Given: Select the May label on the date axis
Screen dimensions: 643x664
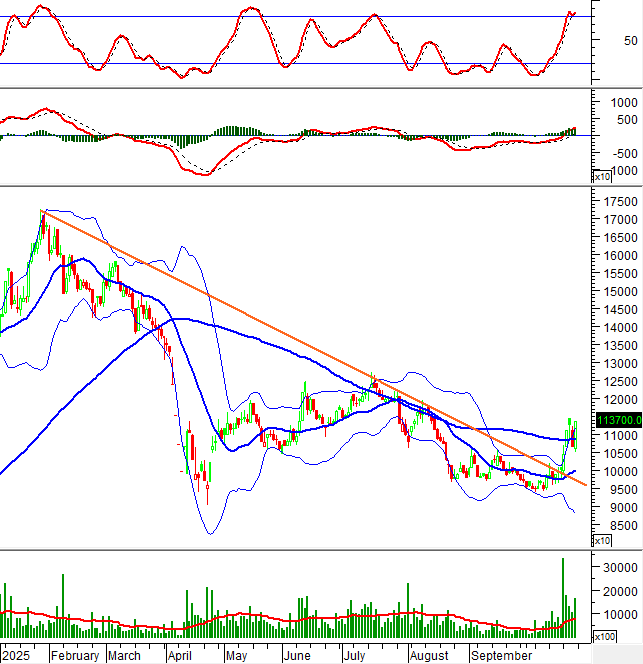Looking at the screenshot, I should [x=236, y=656].
